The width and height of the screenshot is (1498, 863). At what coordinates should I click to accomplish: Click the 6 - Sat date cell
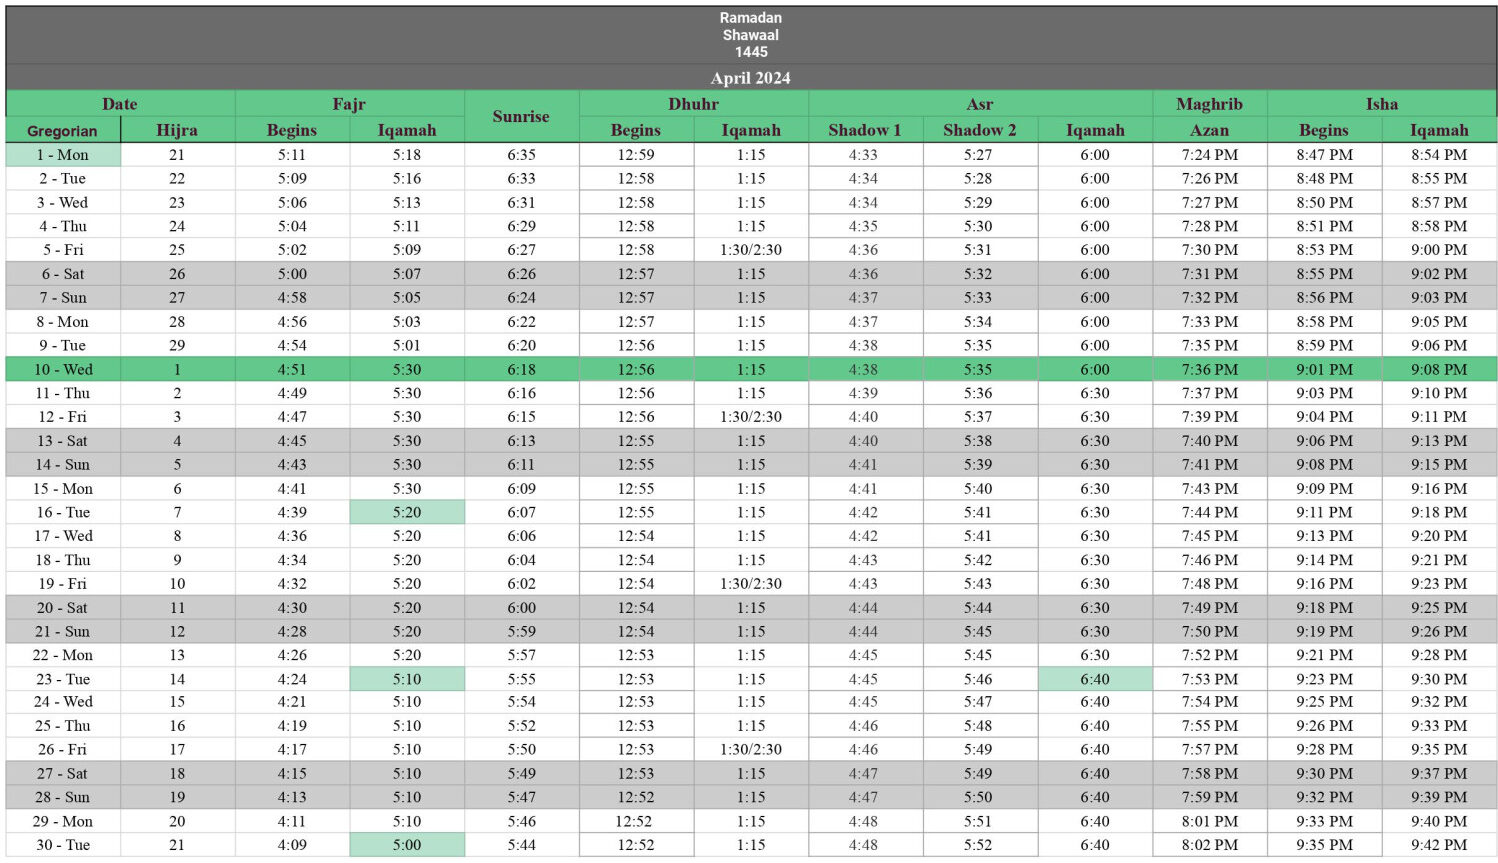[63, 274]
